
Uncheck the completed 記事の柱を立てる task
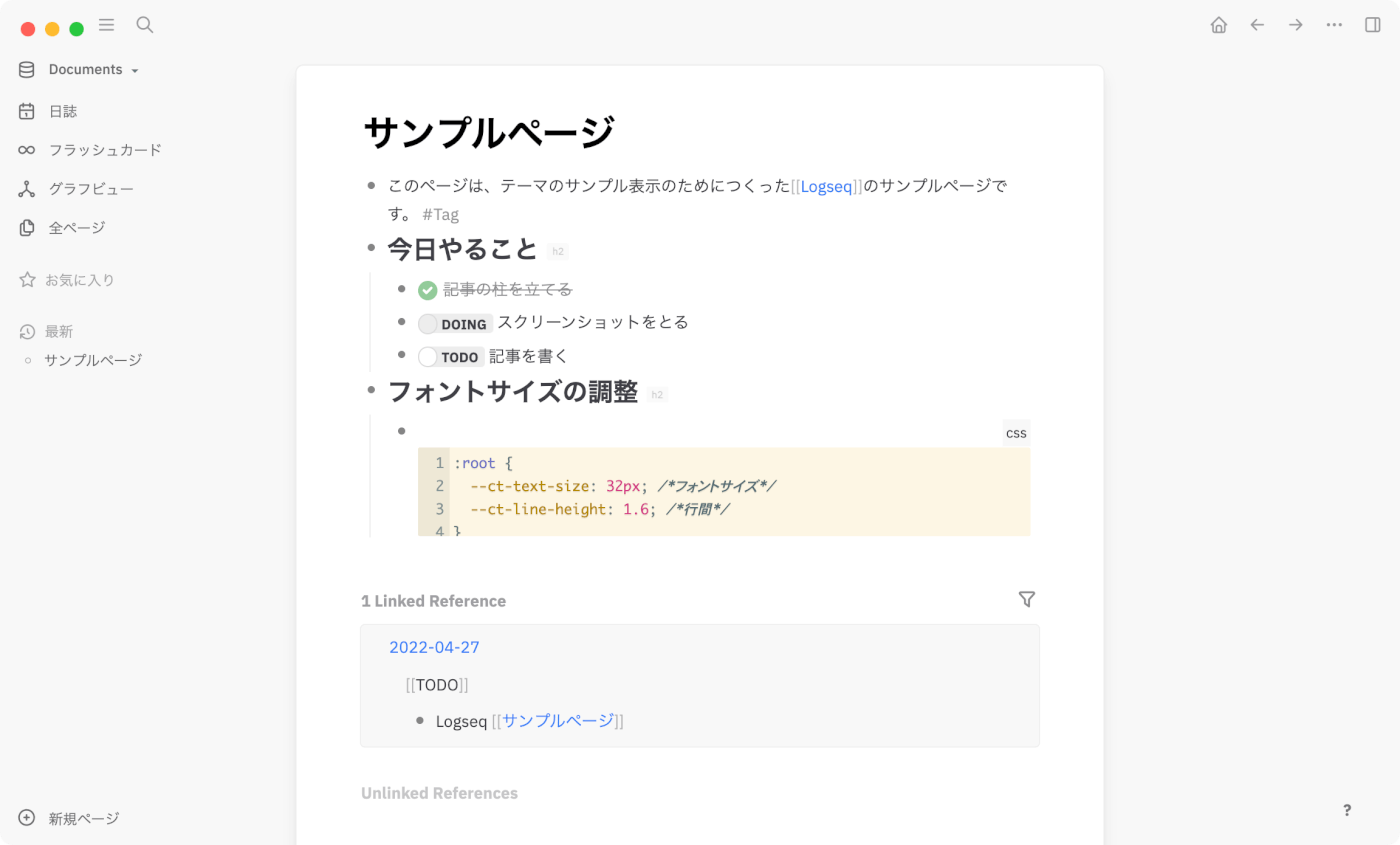click(427, 289)
